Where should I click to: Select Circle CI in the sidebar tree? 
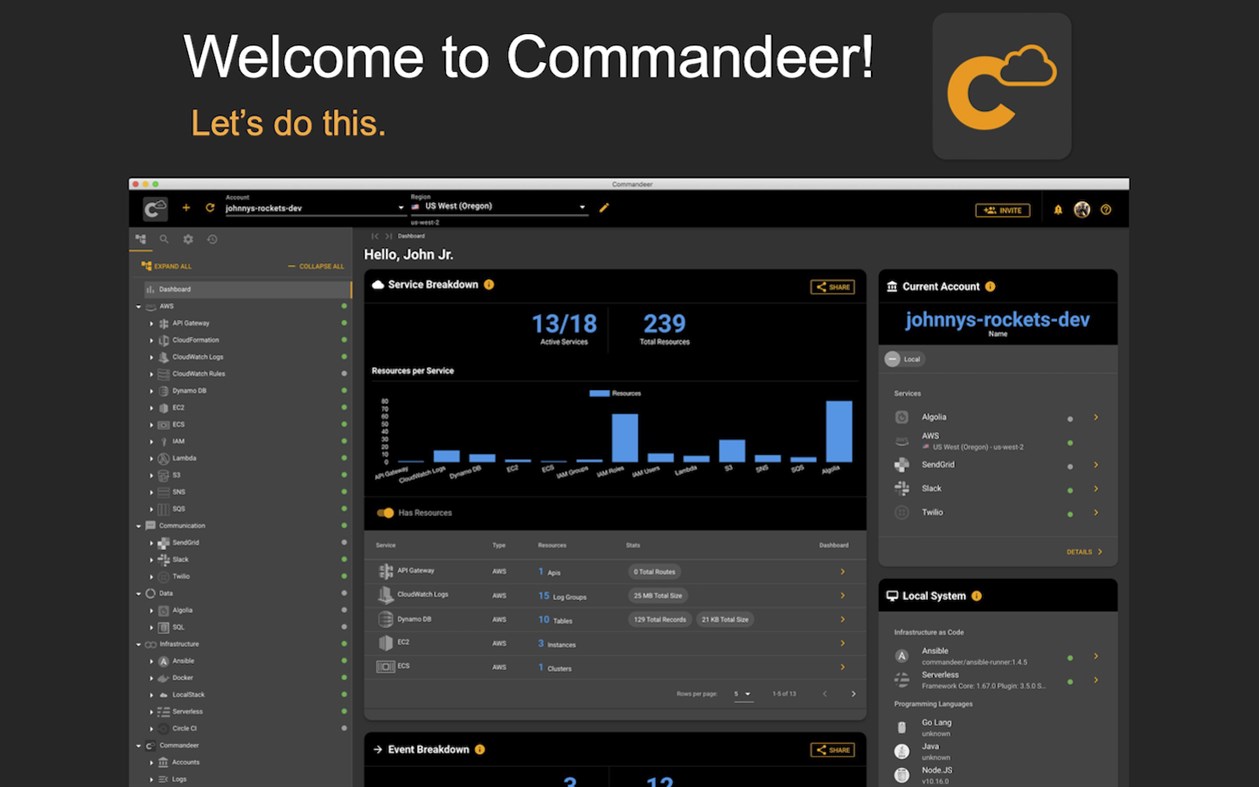click(x=184, y=729)
